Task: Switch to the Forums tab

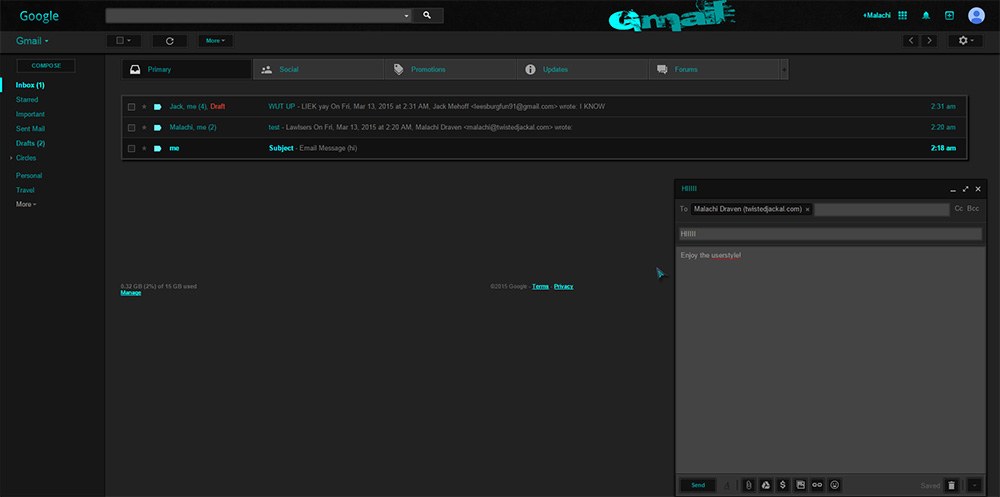Action: tap(714, 70)
